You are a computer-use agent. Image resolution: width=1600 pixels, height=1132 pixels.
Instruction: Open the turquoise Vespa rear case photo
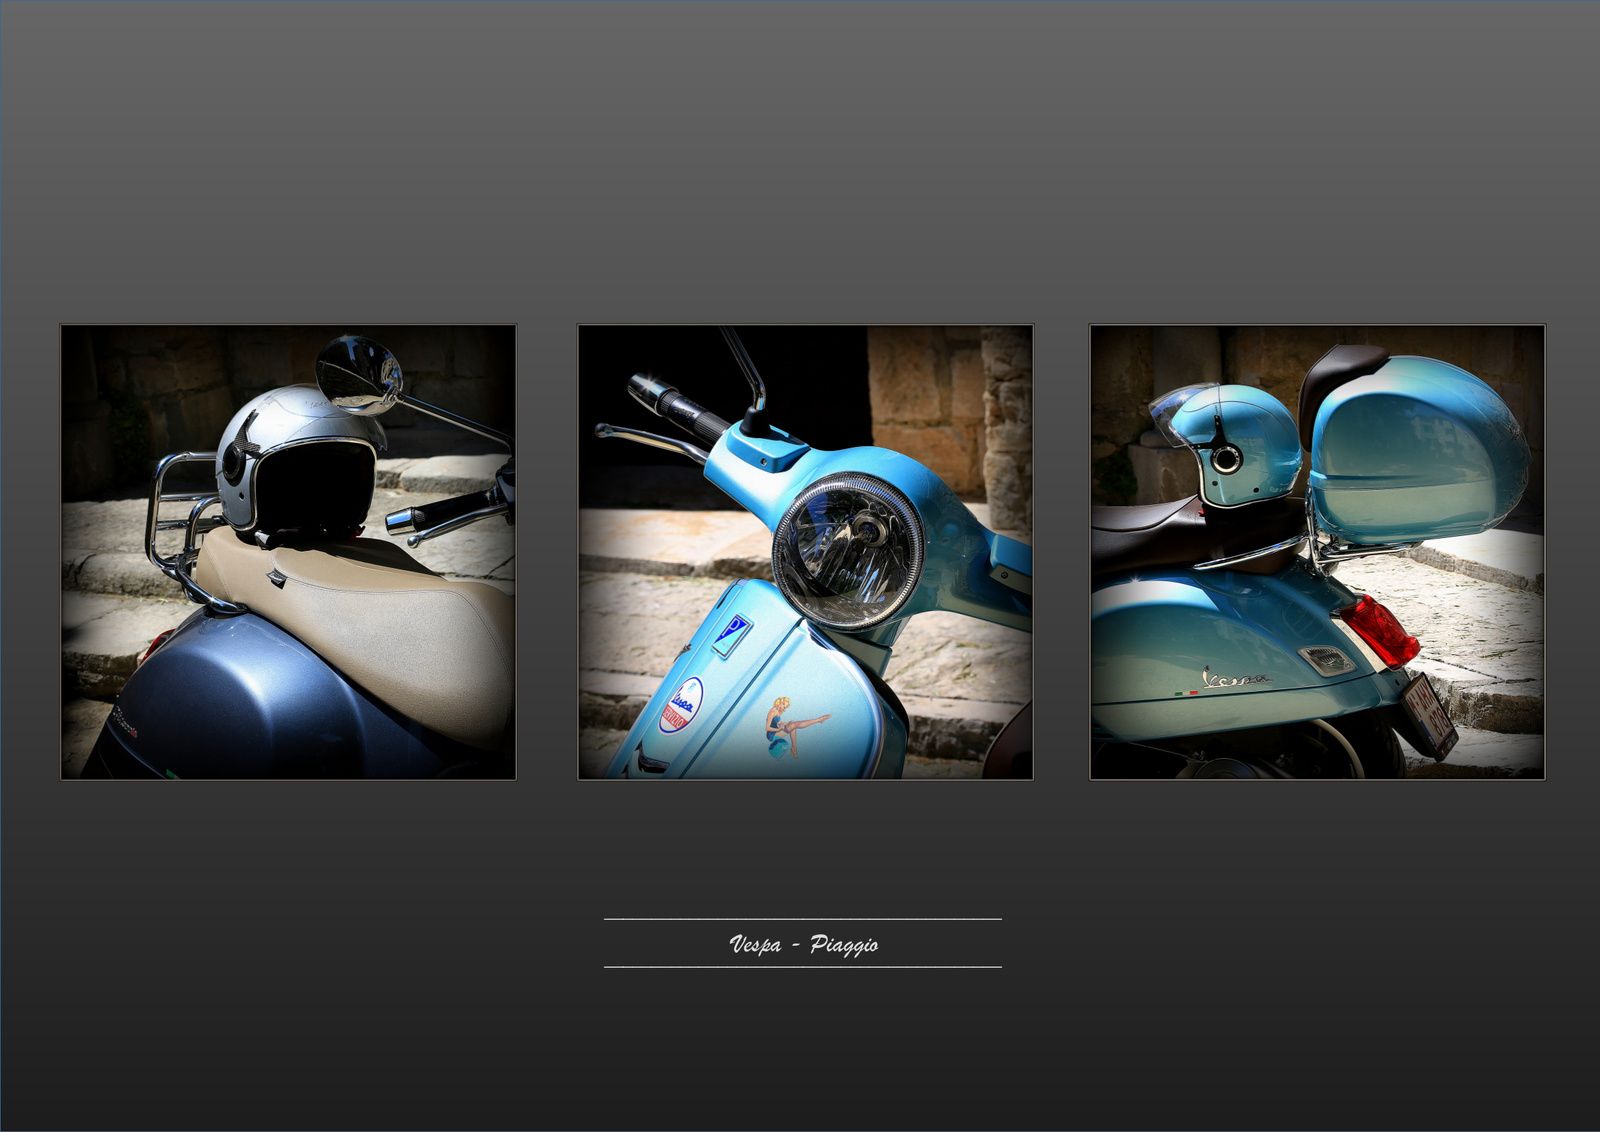(x=1317, y=552)
